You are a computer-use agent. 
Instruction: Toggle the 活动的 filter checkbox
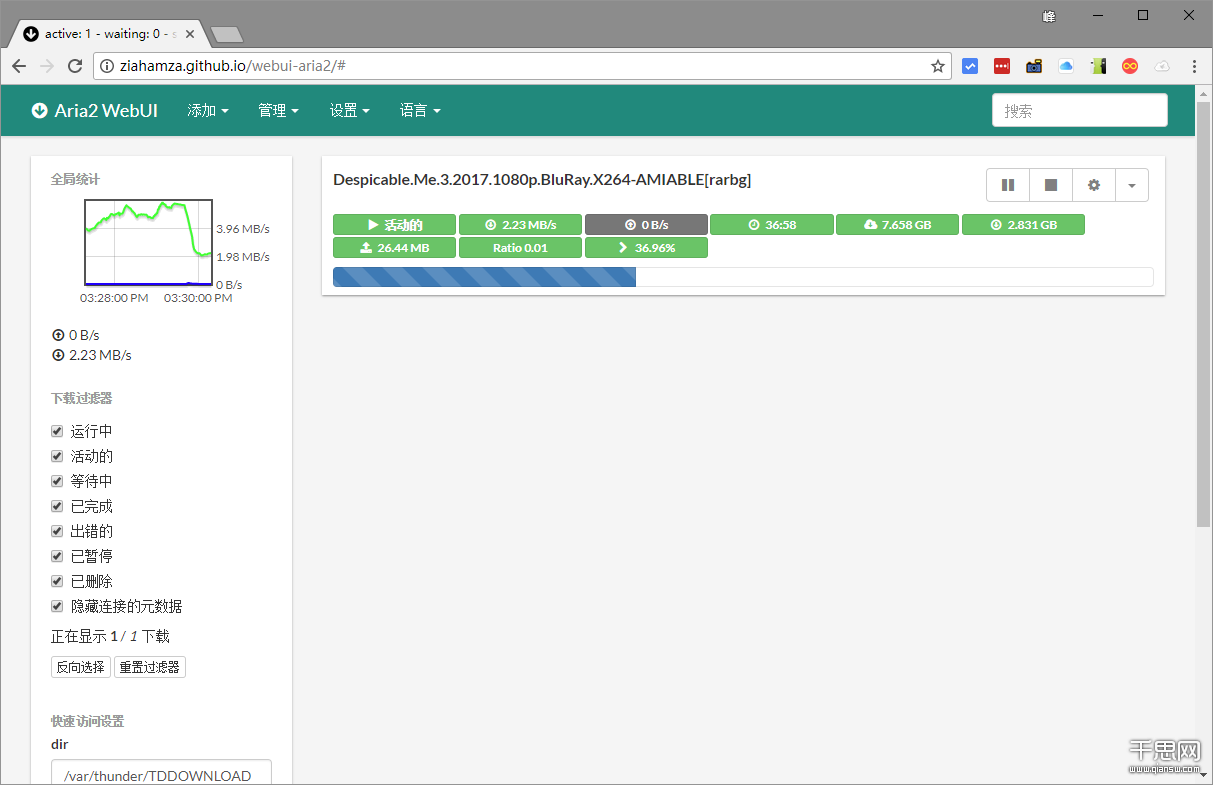pos(57,456)
